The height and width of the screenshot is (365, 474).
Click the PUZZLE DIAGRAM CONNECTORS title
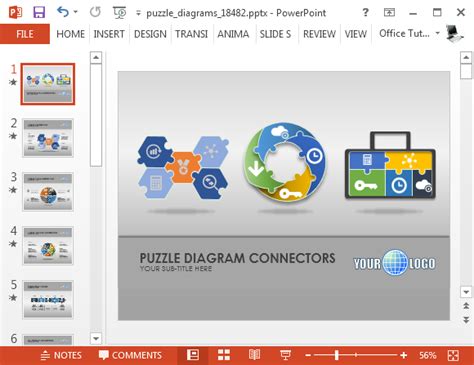[237, 258]
